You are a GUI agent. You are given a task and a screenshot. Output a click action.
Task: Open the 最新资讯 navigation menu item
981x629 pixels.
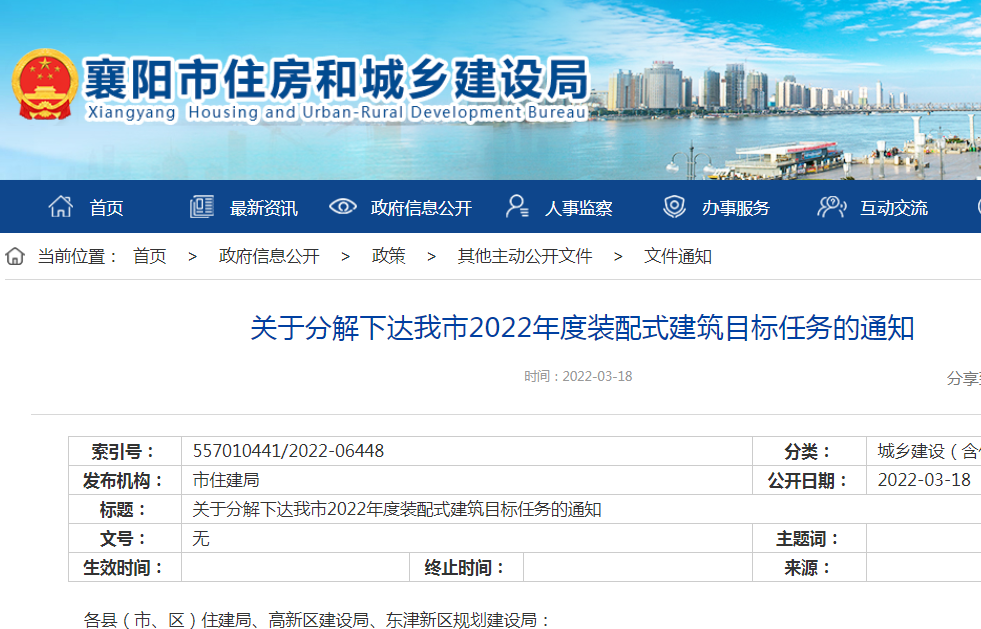264,208
